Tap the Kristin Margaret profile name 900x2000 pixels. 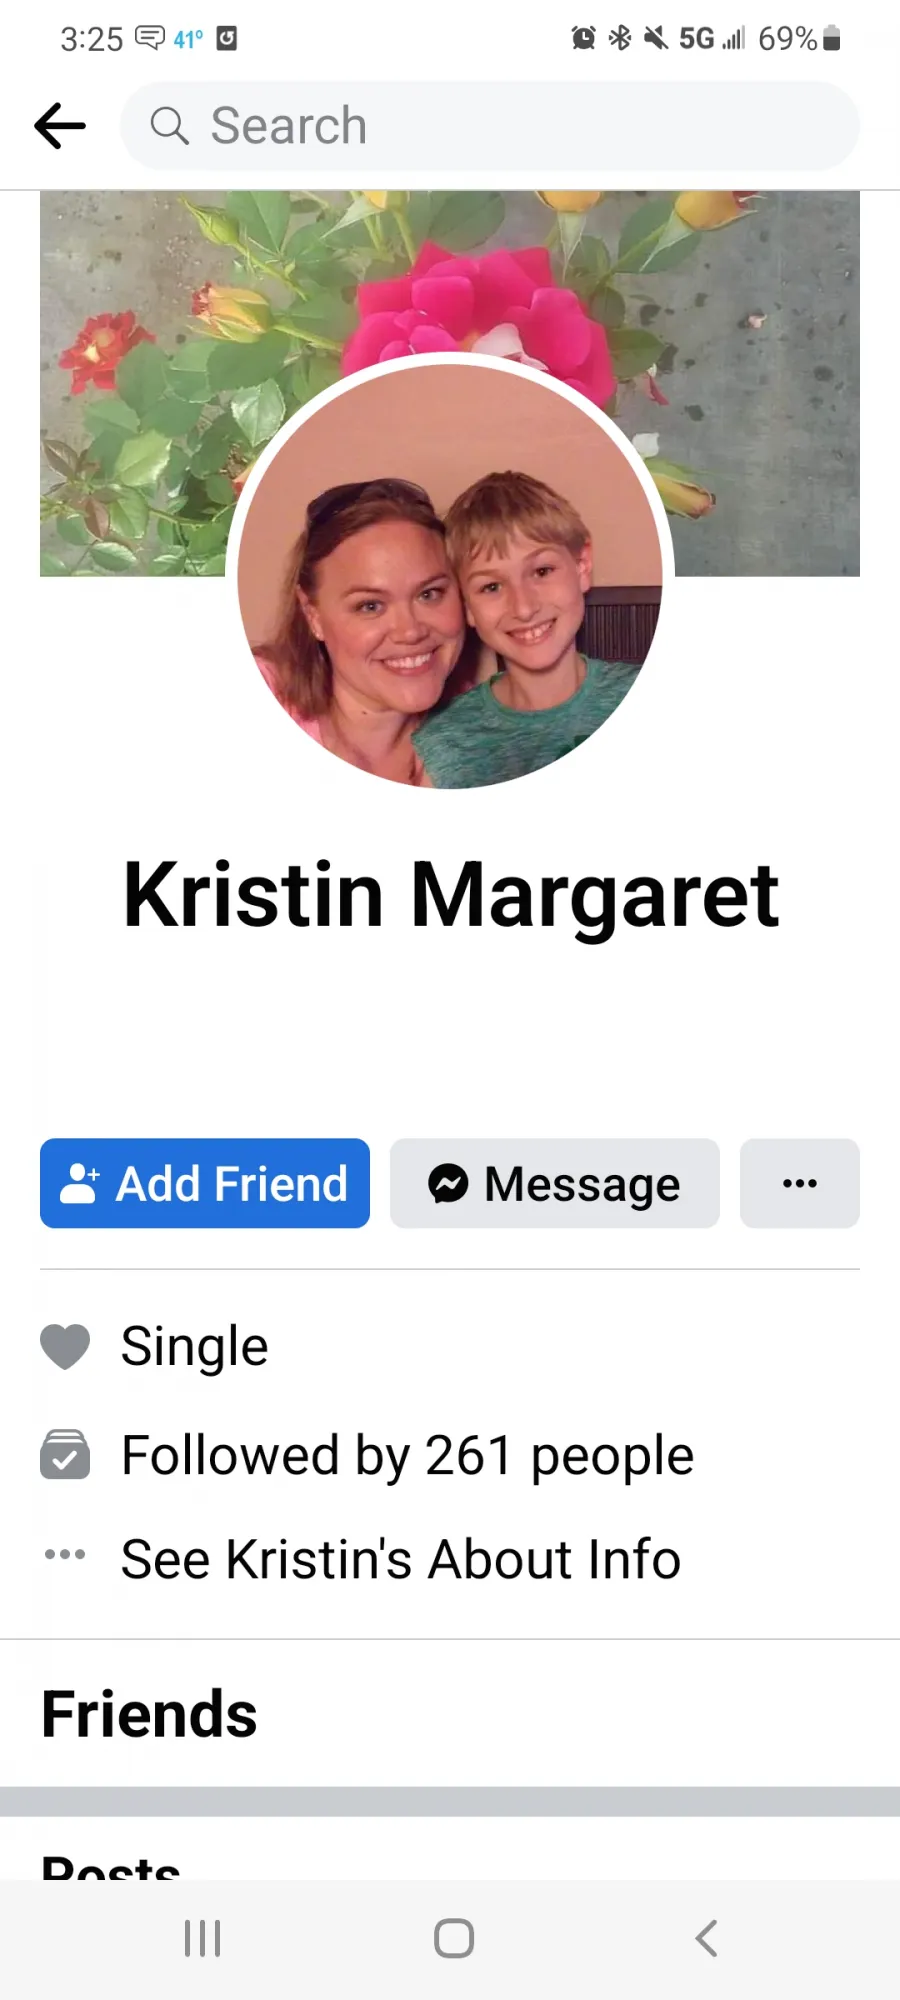[450, 895]
